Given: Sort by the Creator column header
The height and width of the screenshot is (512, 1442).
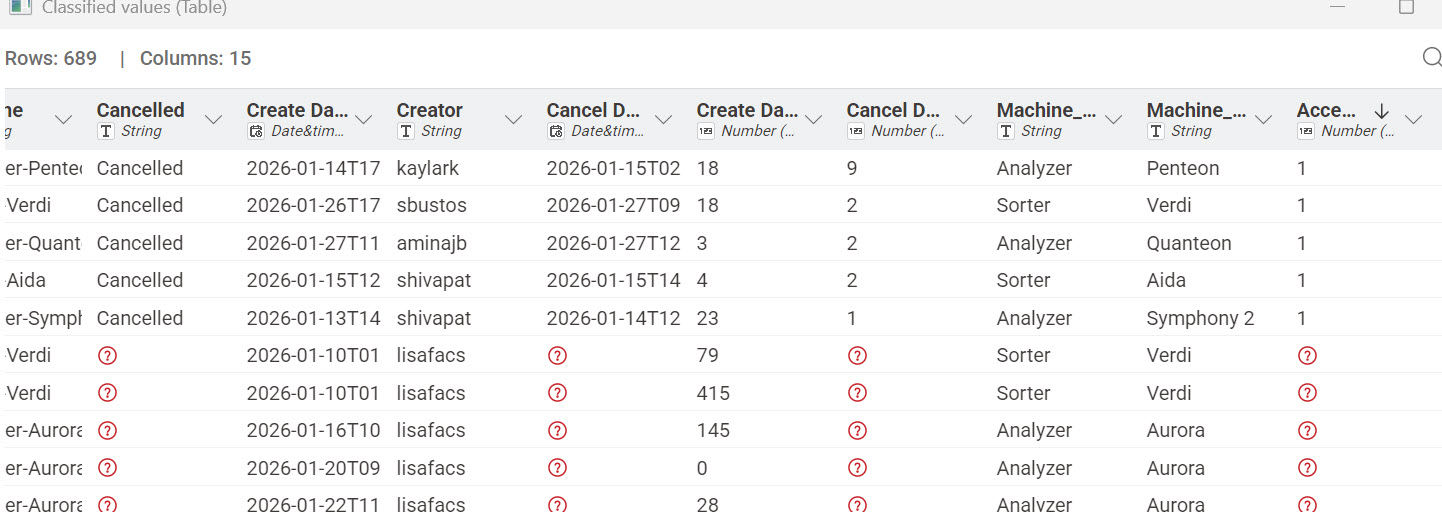Looking at the screenshot, I should click(429, 110).
